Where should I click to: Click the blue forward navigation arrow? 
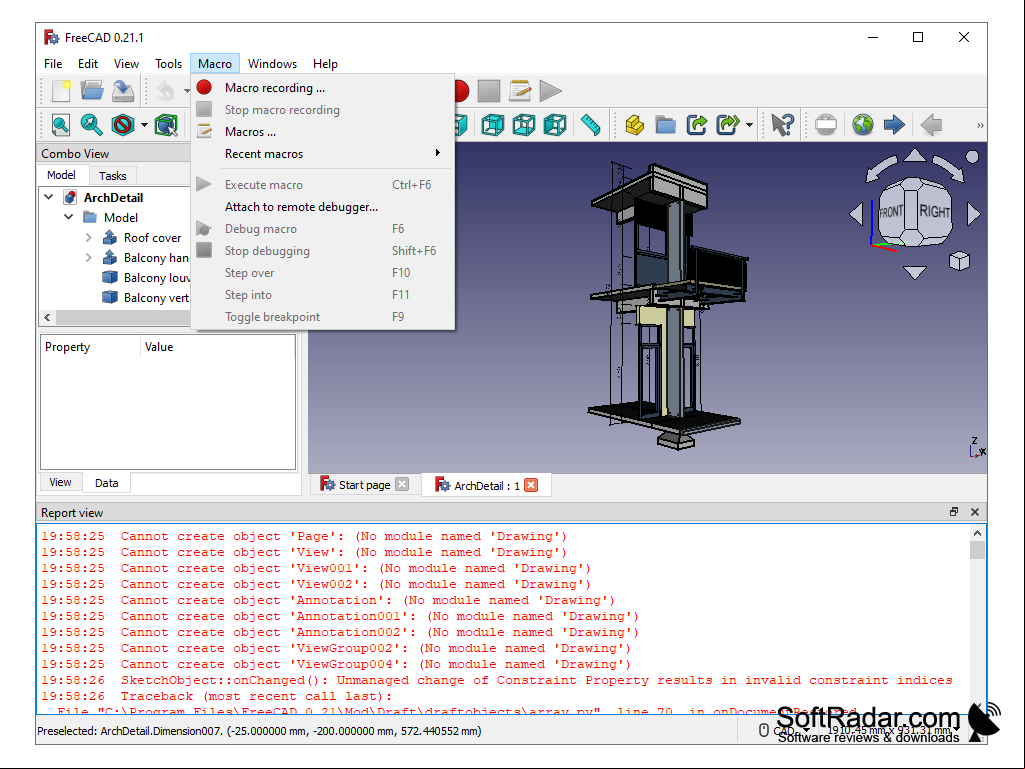894,124
